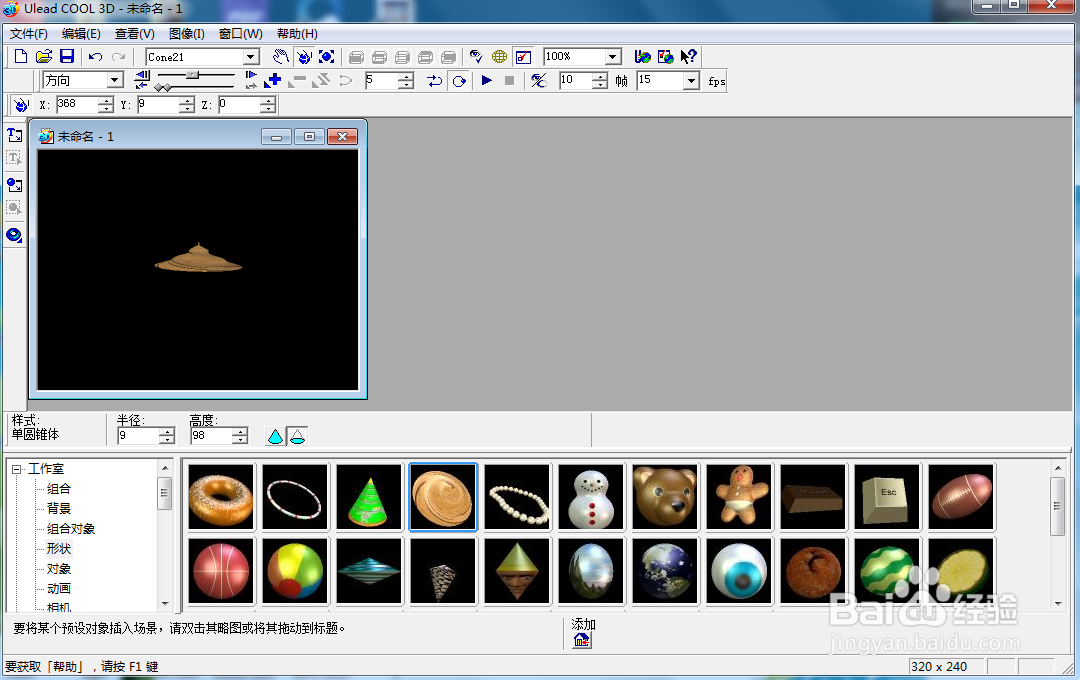The width and height of the screenshot is (1080, 680).
Task: Click the 半径 radius input field
Action: pos(139,436)
